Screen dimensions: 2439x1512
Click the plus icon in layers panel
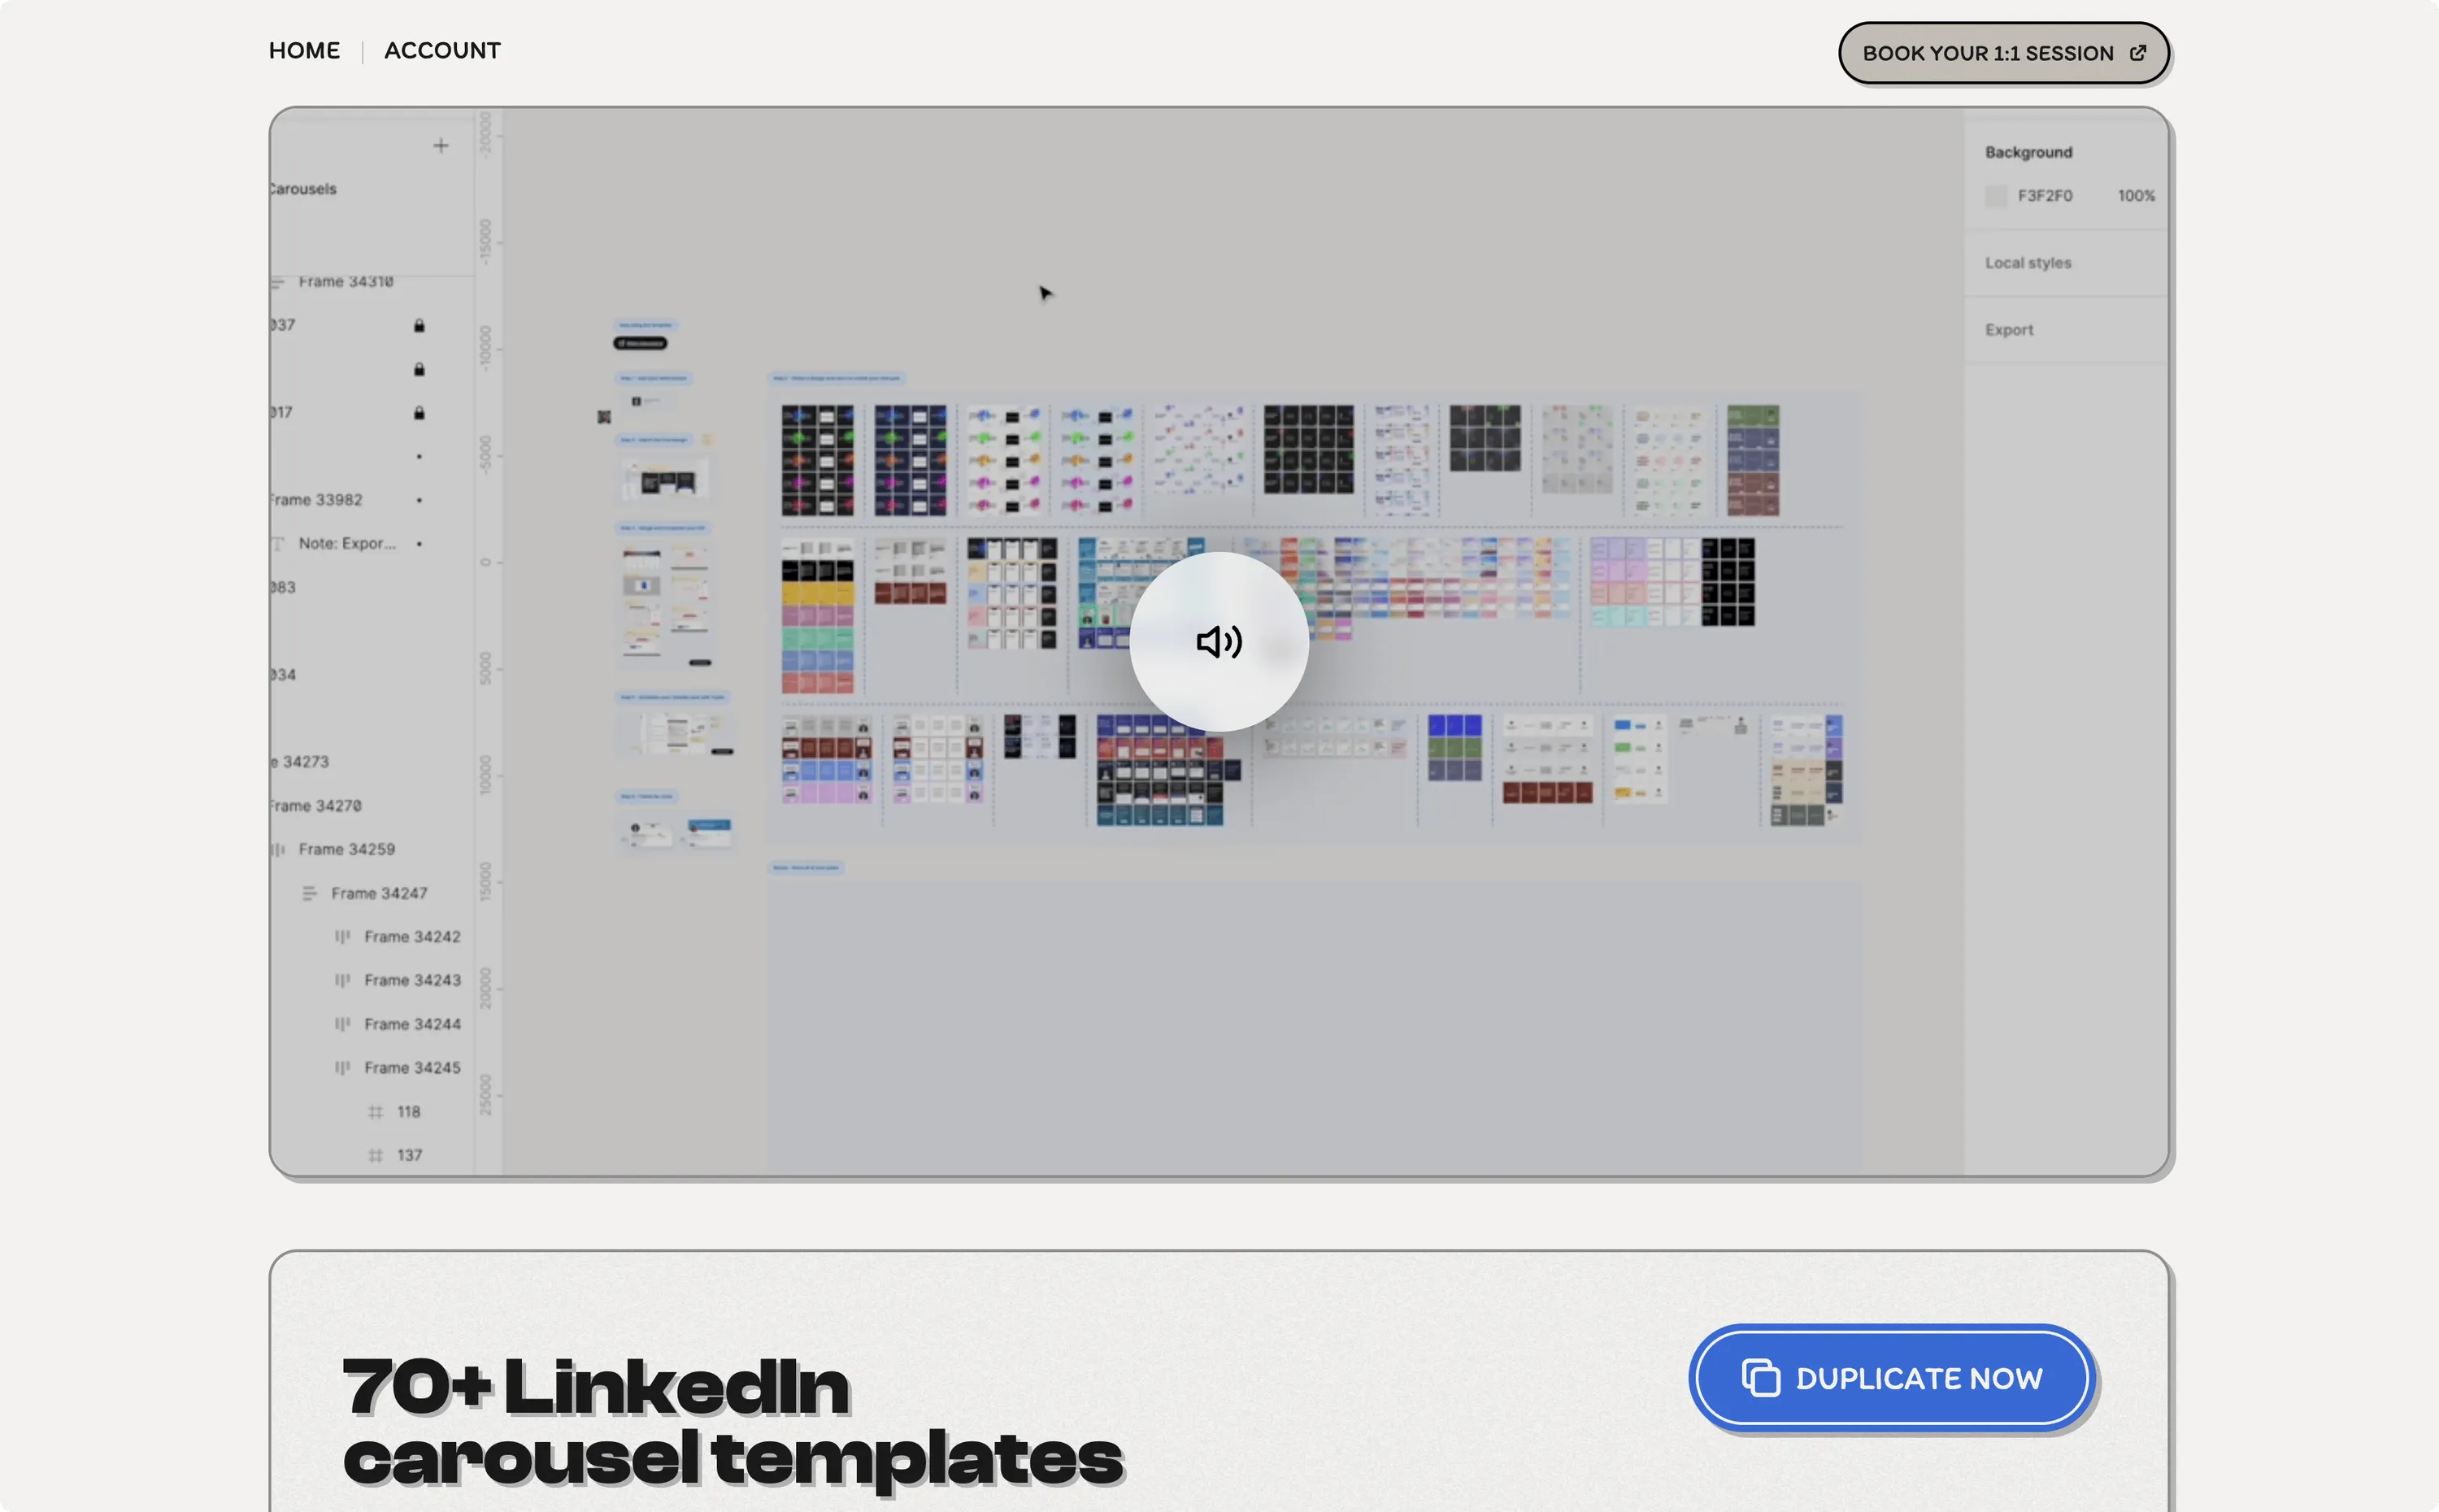[x=441, y=145]
